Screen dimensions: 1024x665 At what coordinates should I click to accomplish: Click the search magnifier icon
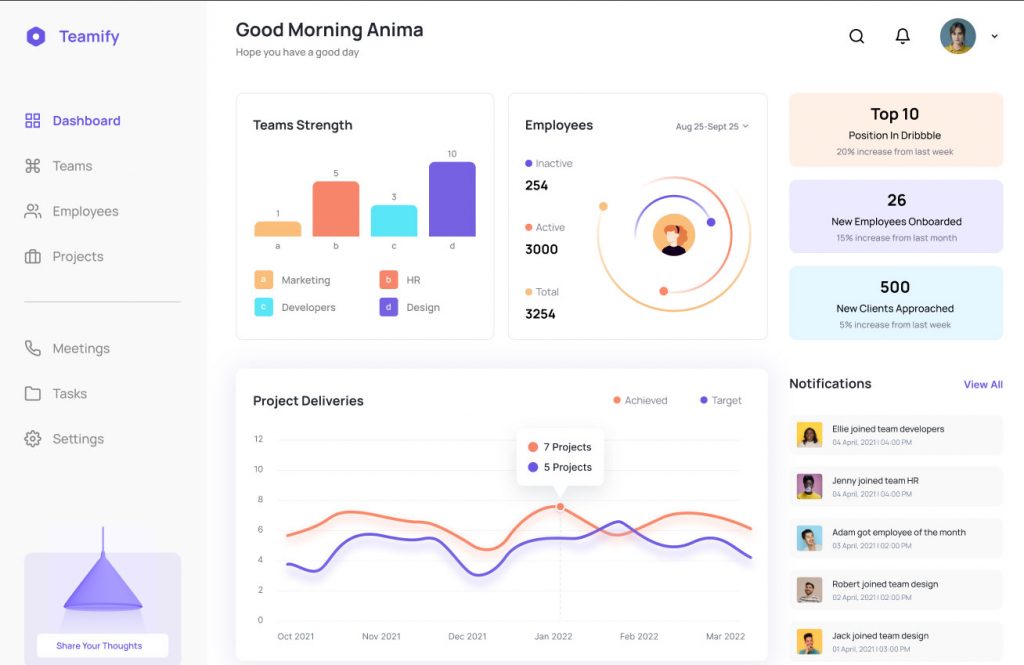click(x=856, y=36)
